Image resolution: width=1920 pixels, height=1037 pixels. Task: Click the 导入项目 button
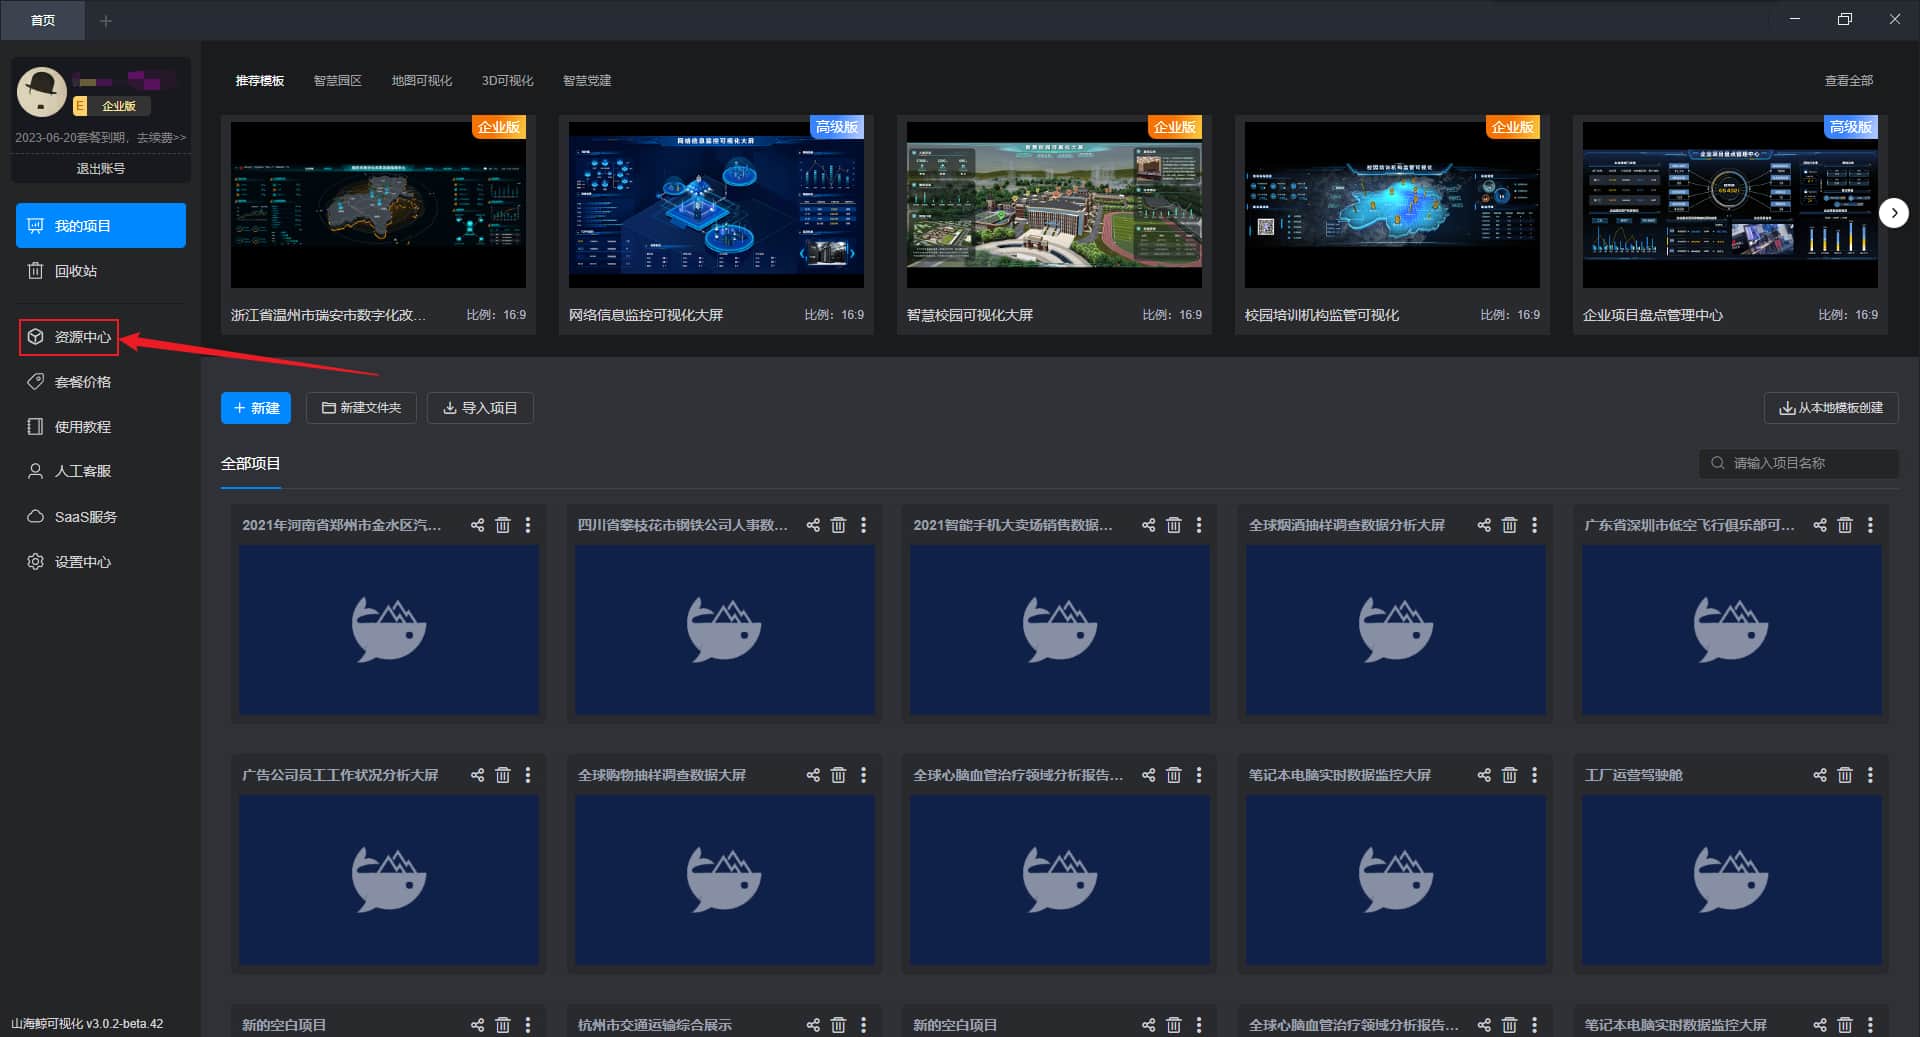(x=480, y=408)
